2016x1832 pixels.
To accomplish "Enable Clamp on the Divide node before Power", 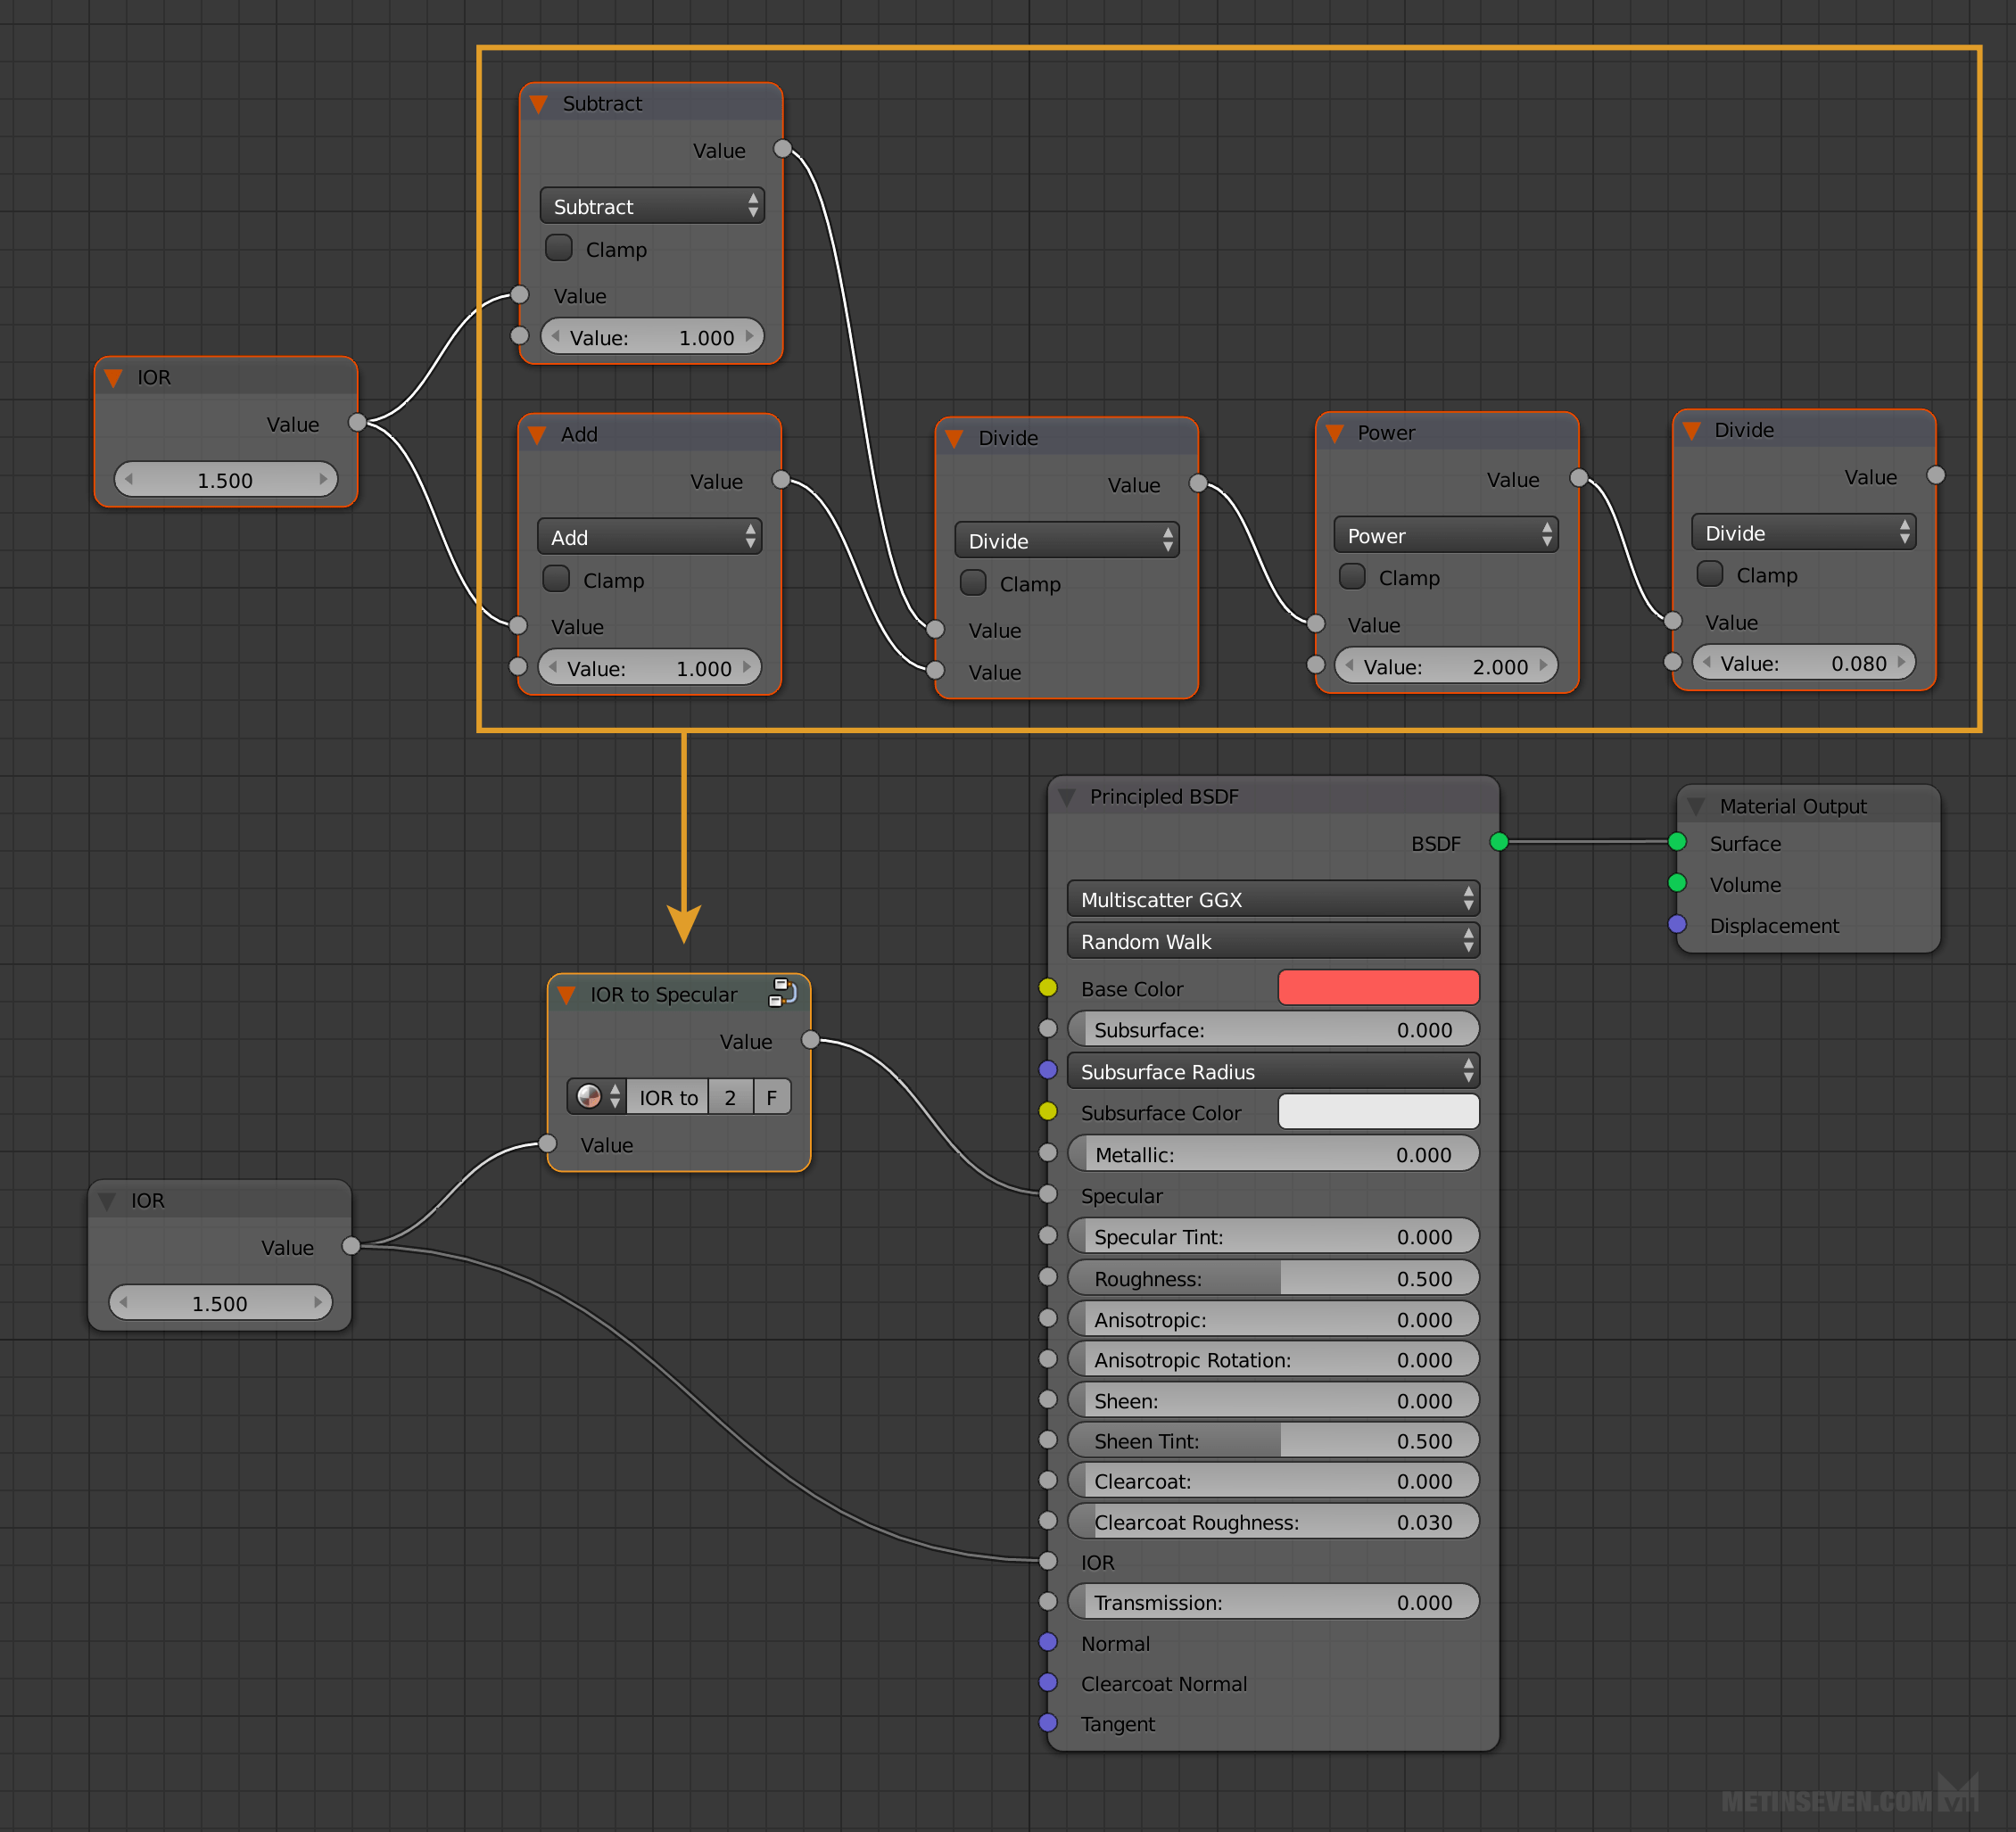I will coord(973,582).
